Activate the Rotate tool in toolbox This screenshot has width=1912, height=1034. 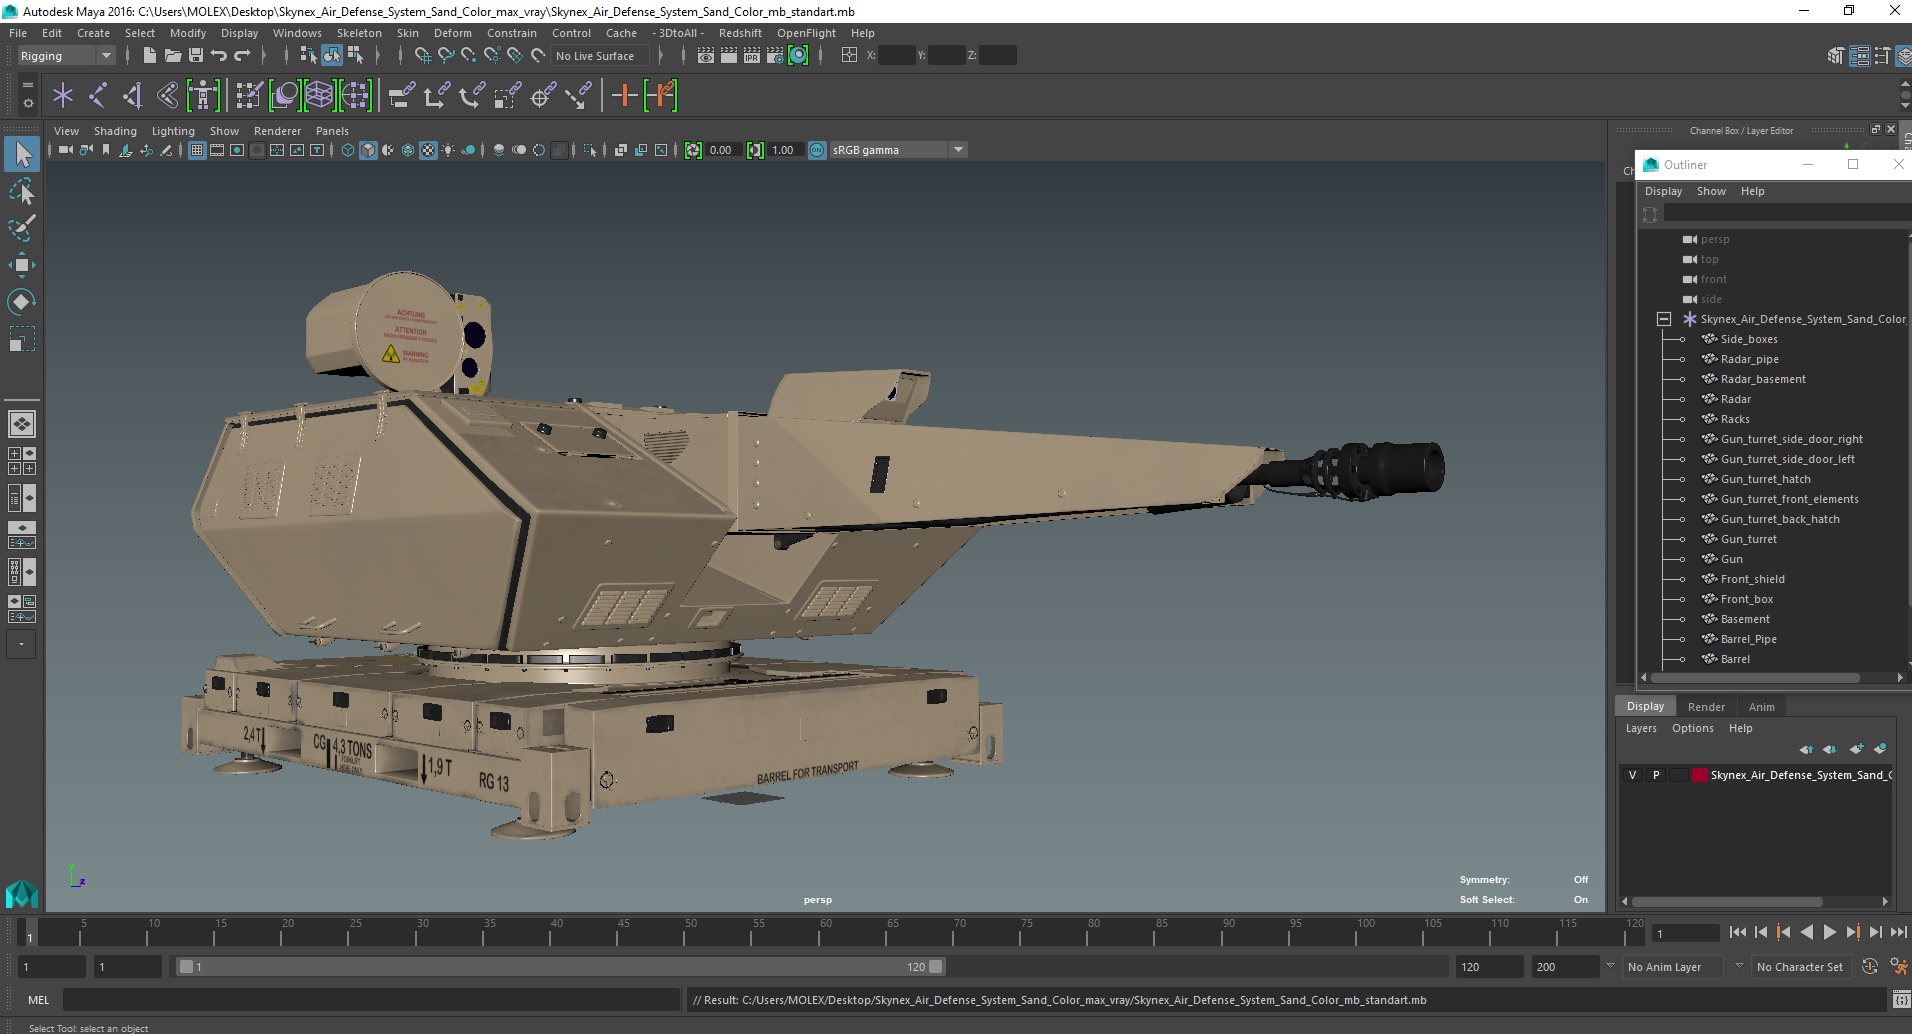pos(22,301)
